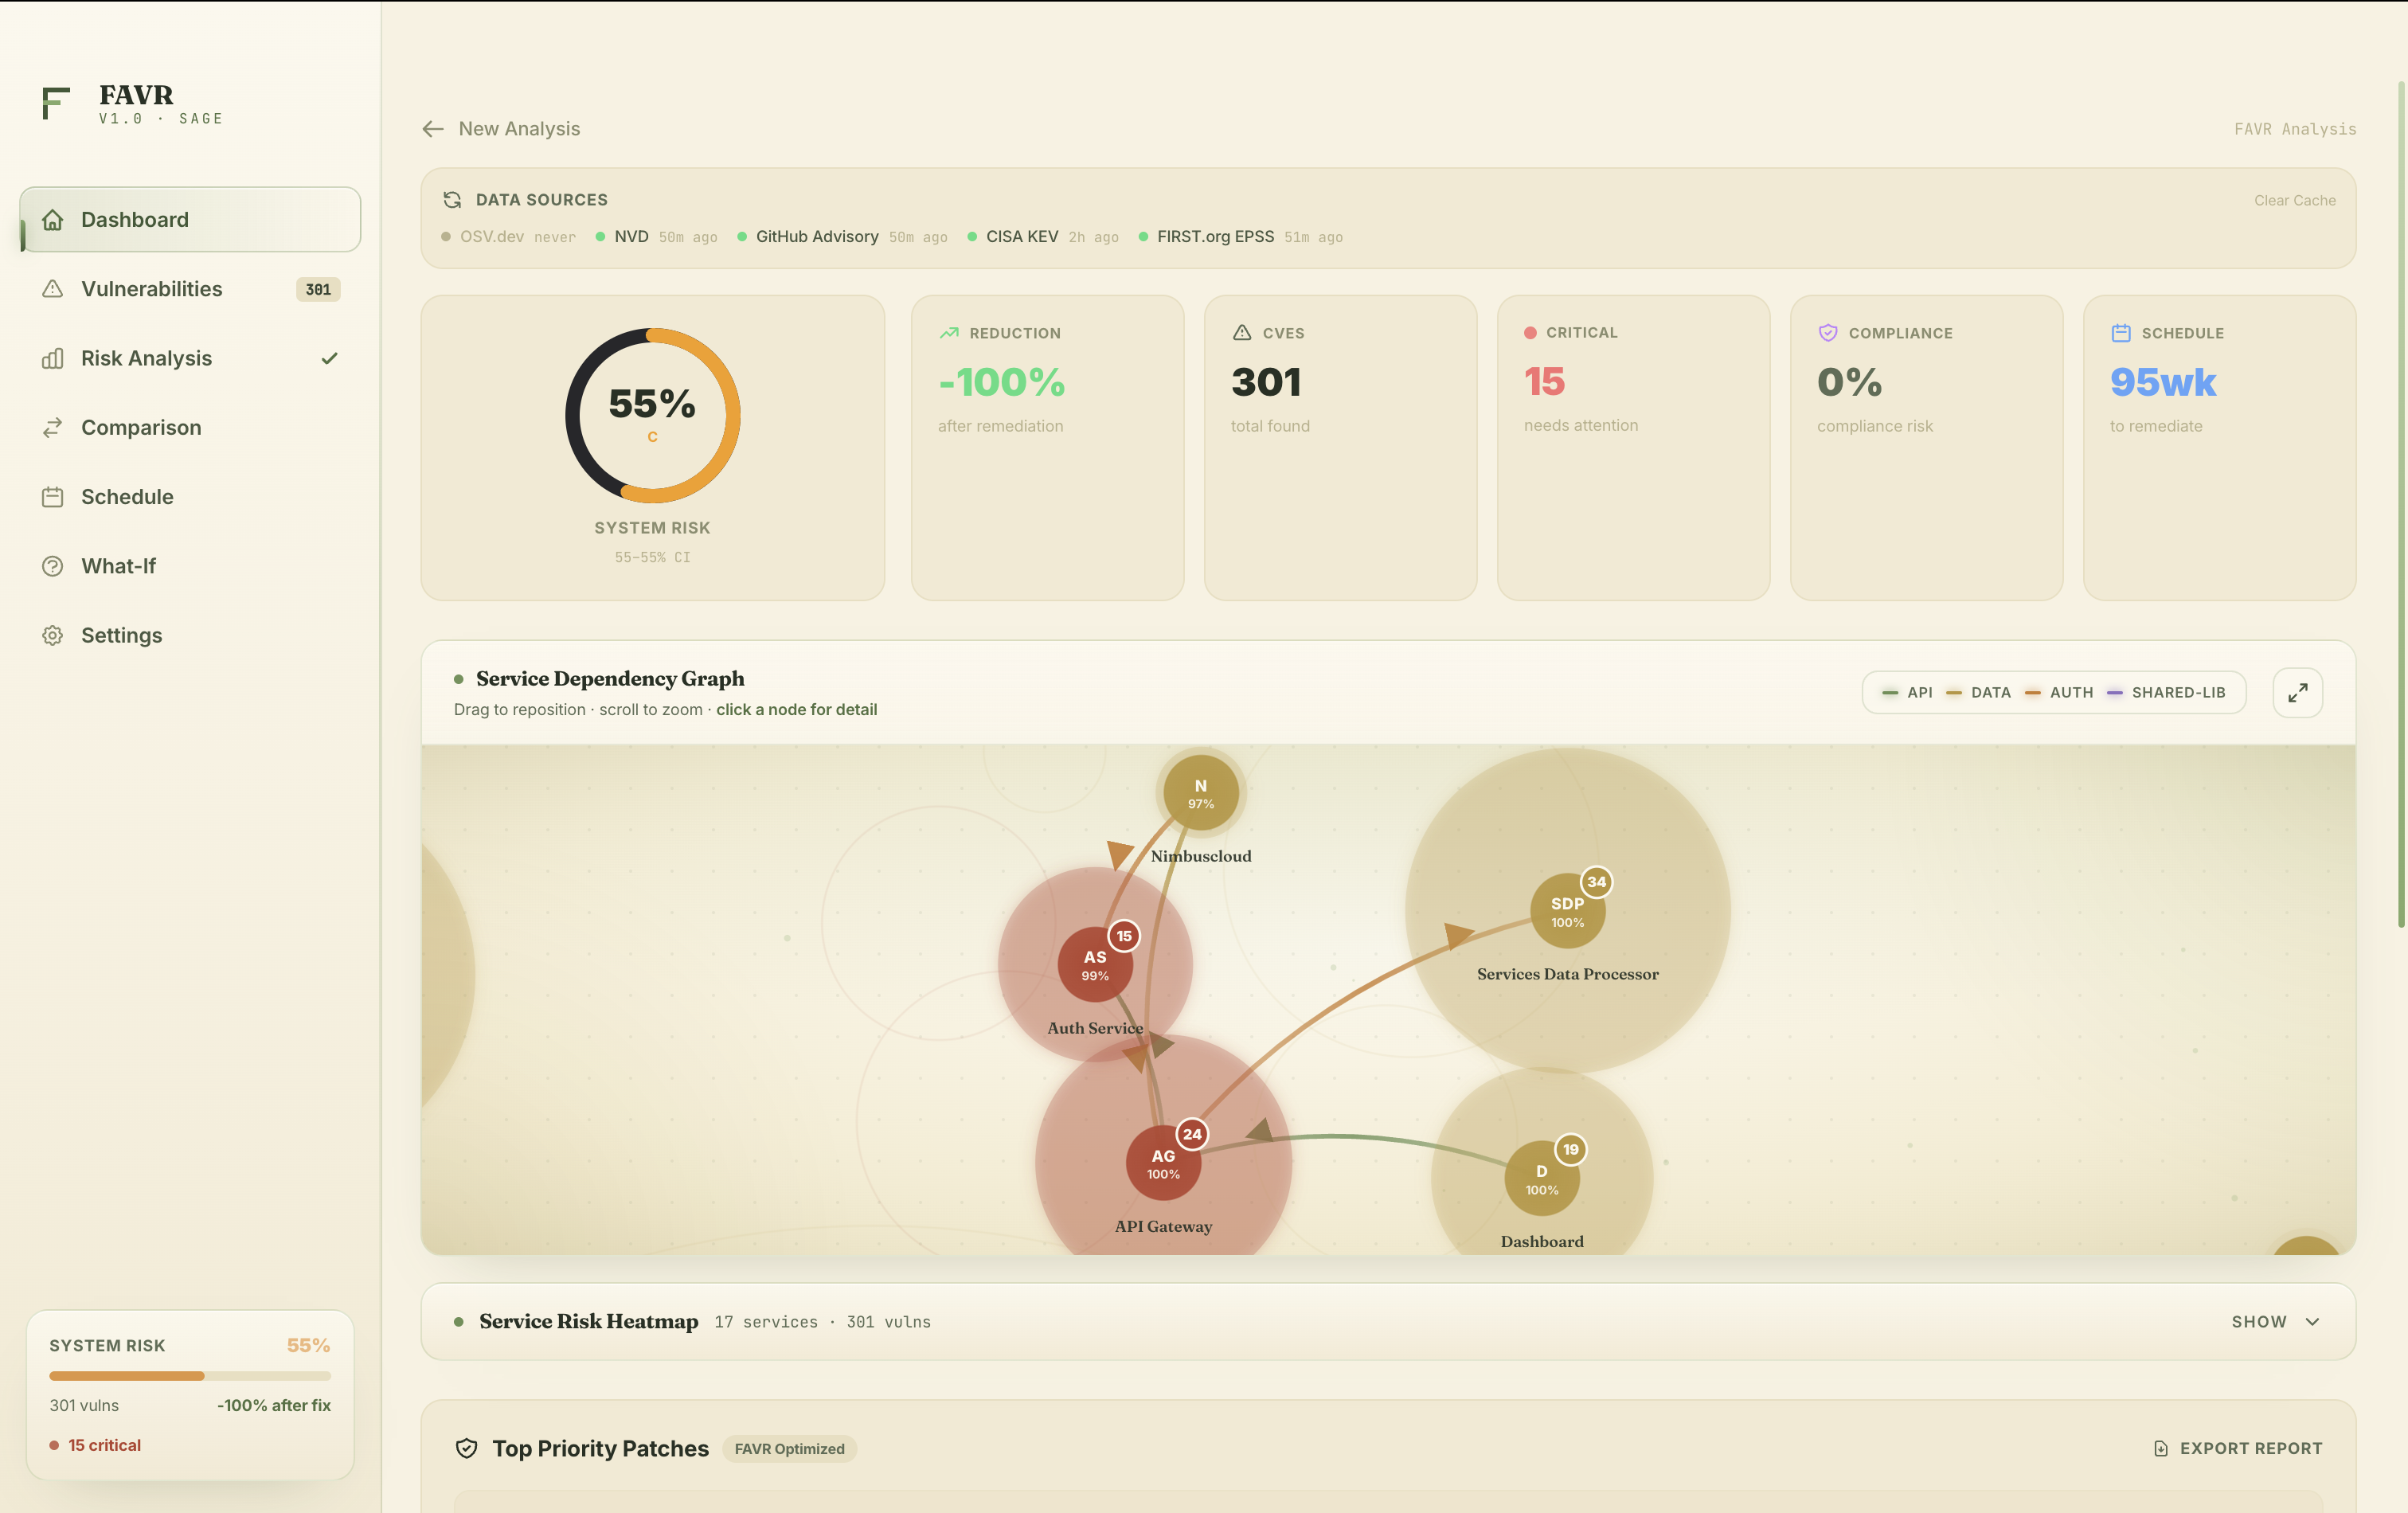Click the Schedule card calendar icon
The width and height of the screenshot is (2408, 1513).
point(2120,333)
